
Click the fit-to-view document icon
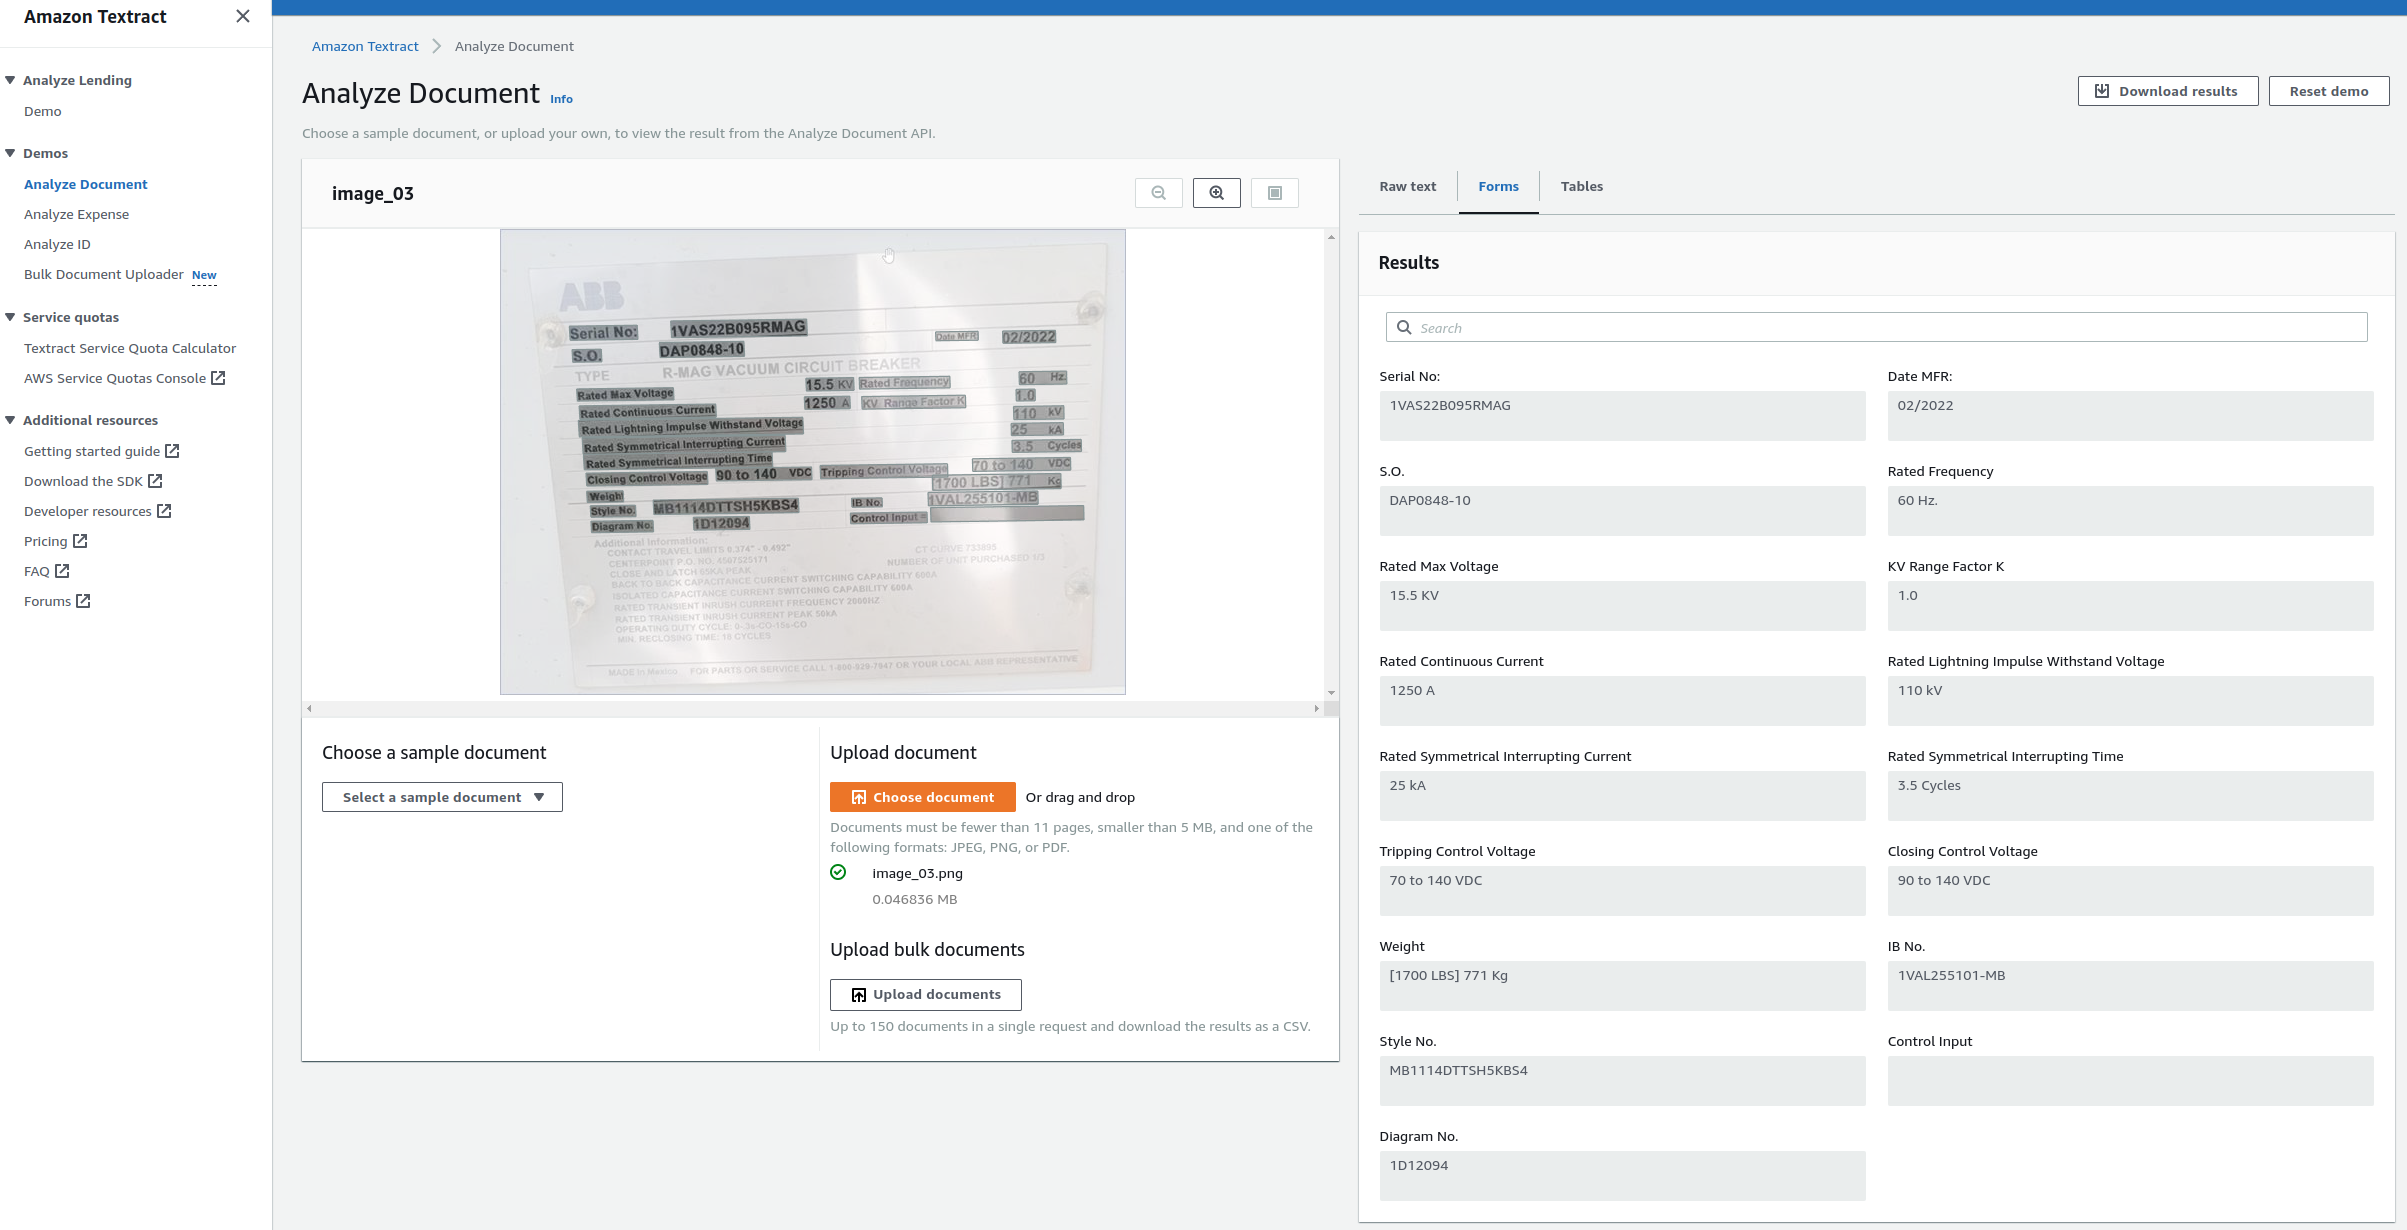click(x=1274, y=193)
